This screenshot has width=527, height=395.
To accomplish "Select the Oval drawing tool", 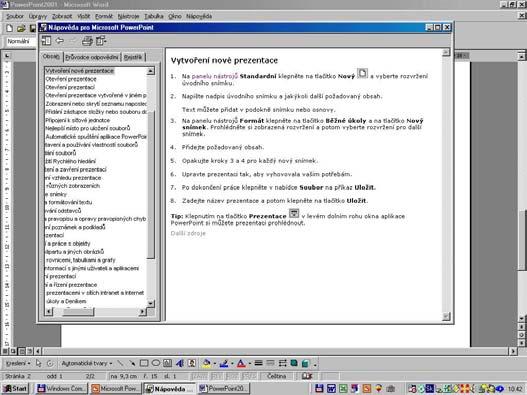I will point(156,363).
